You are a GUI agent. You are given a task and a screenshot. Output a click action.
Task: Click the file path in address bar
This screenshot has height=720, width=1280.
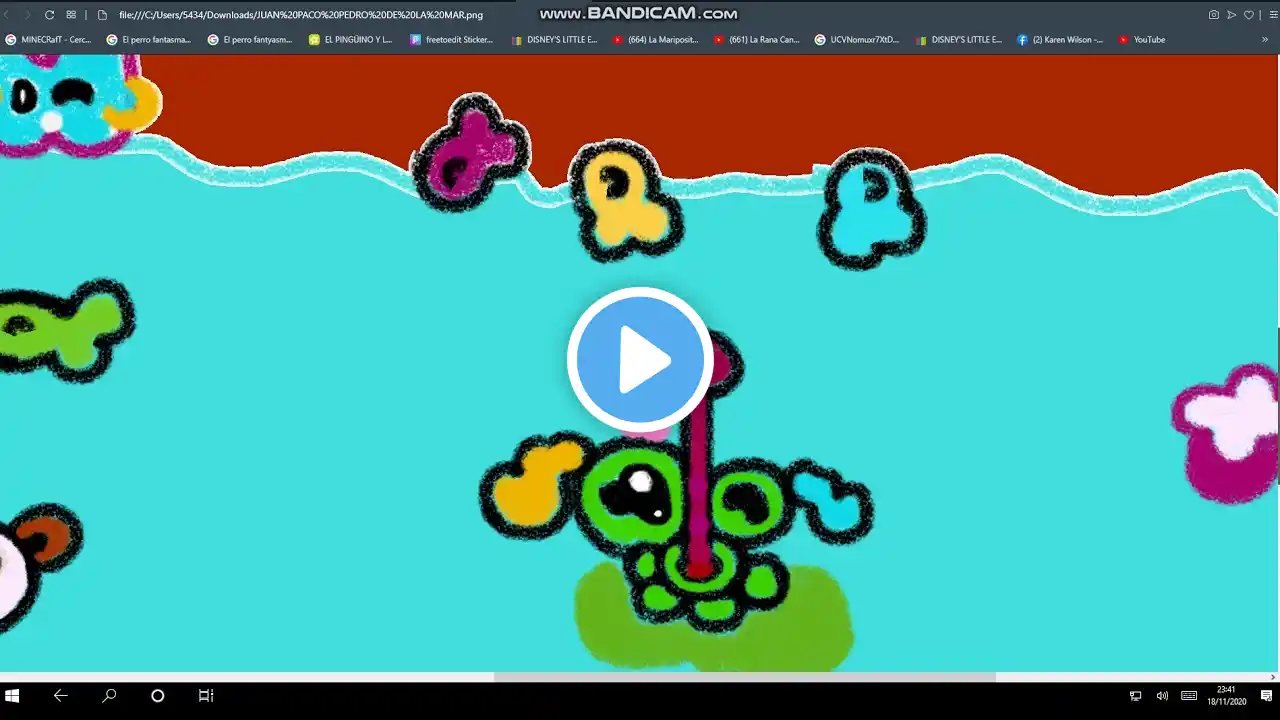click(300, 15)
